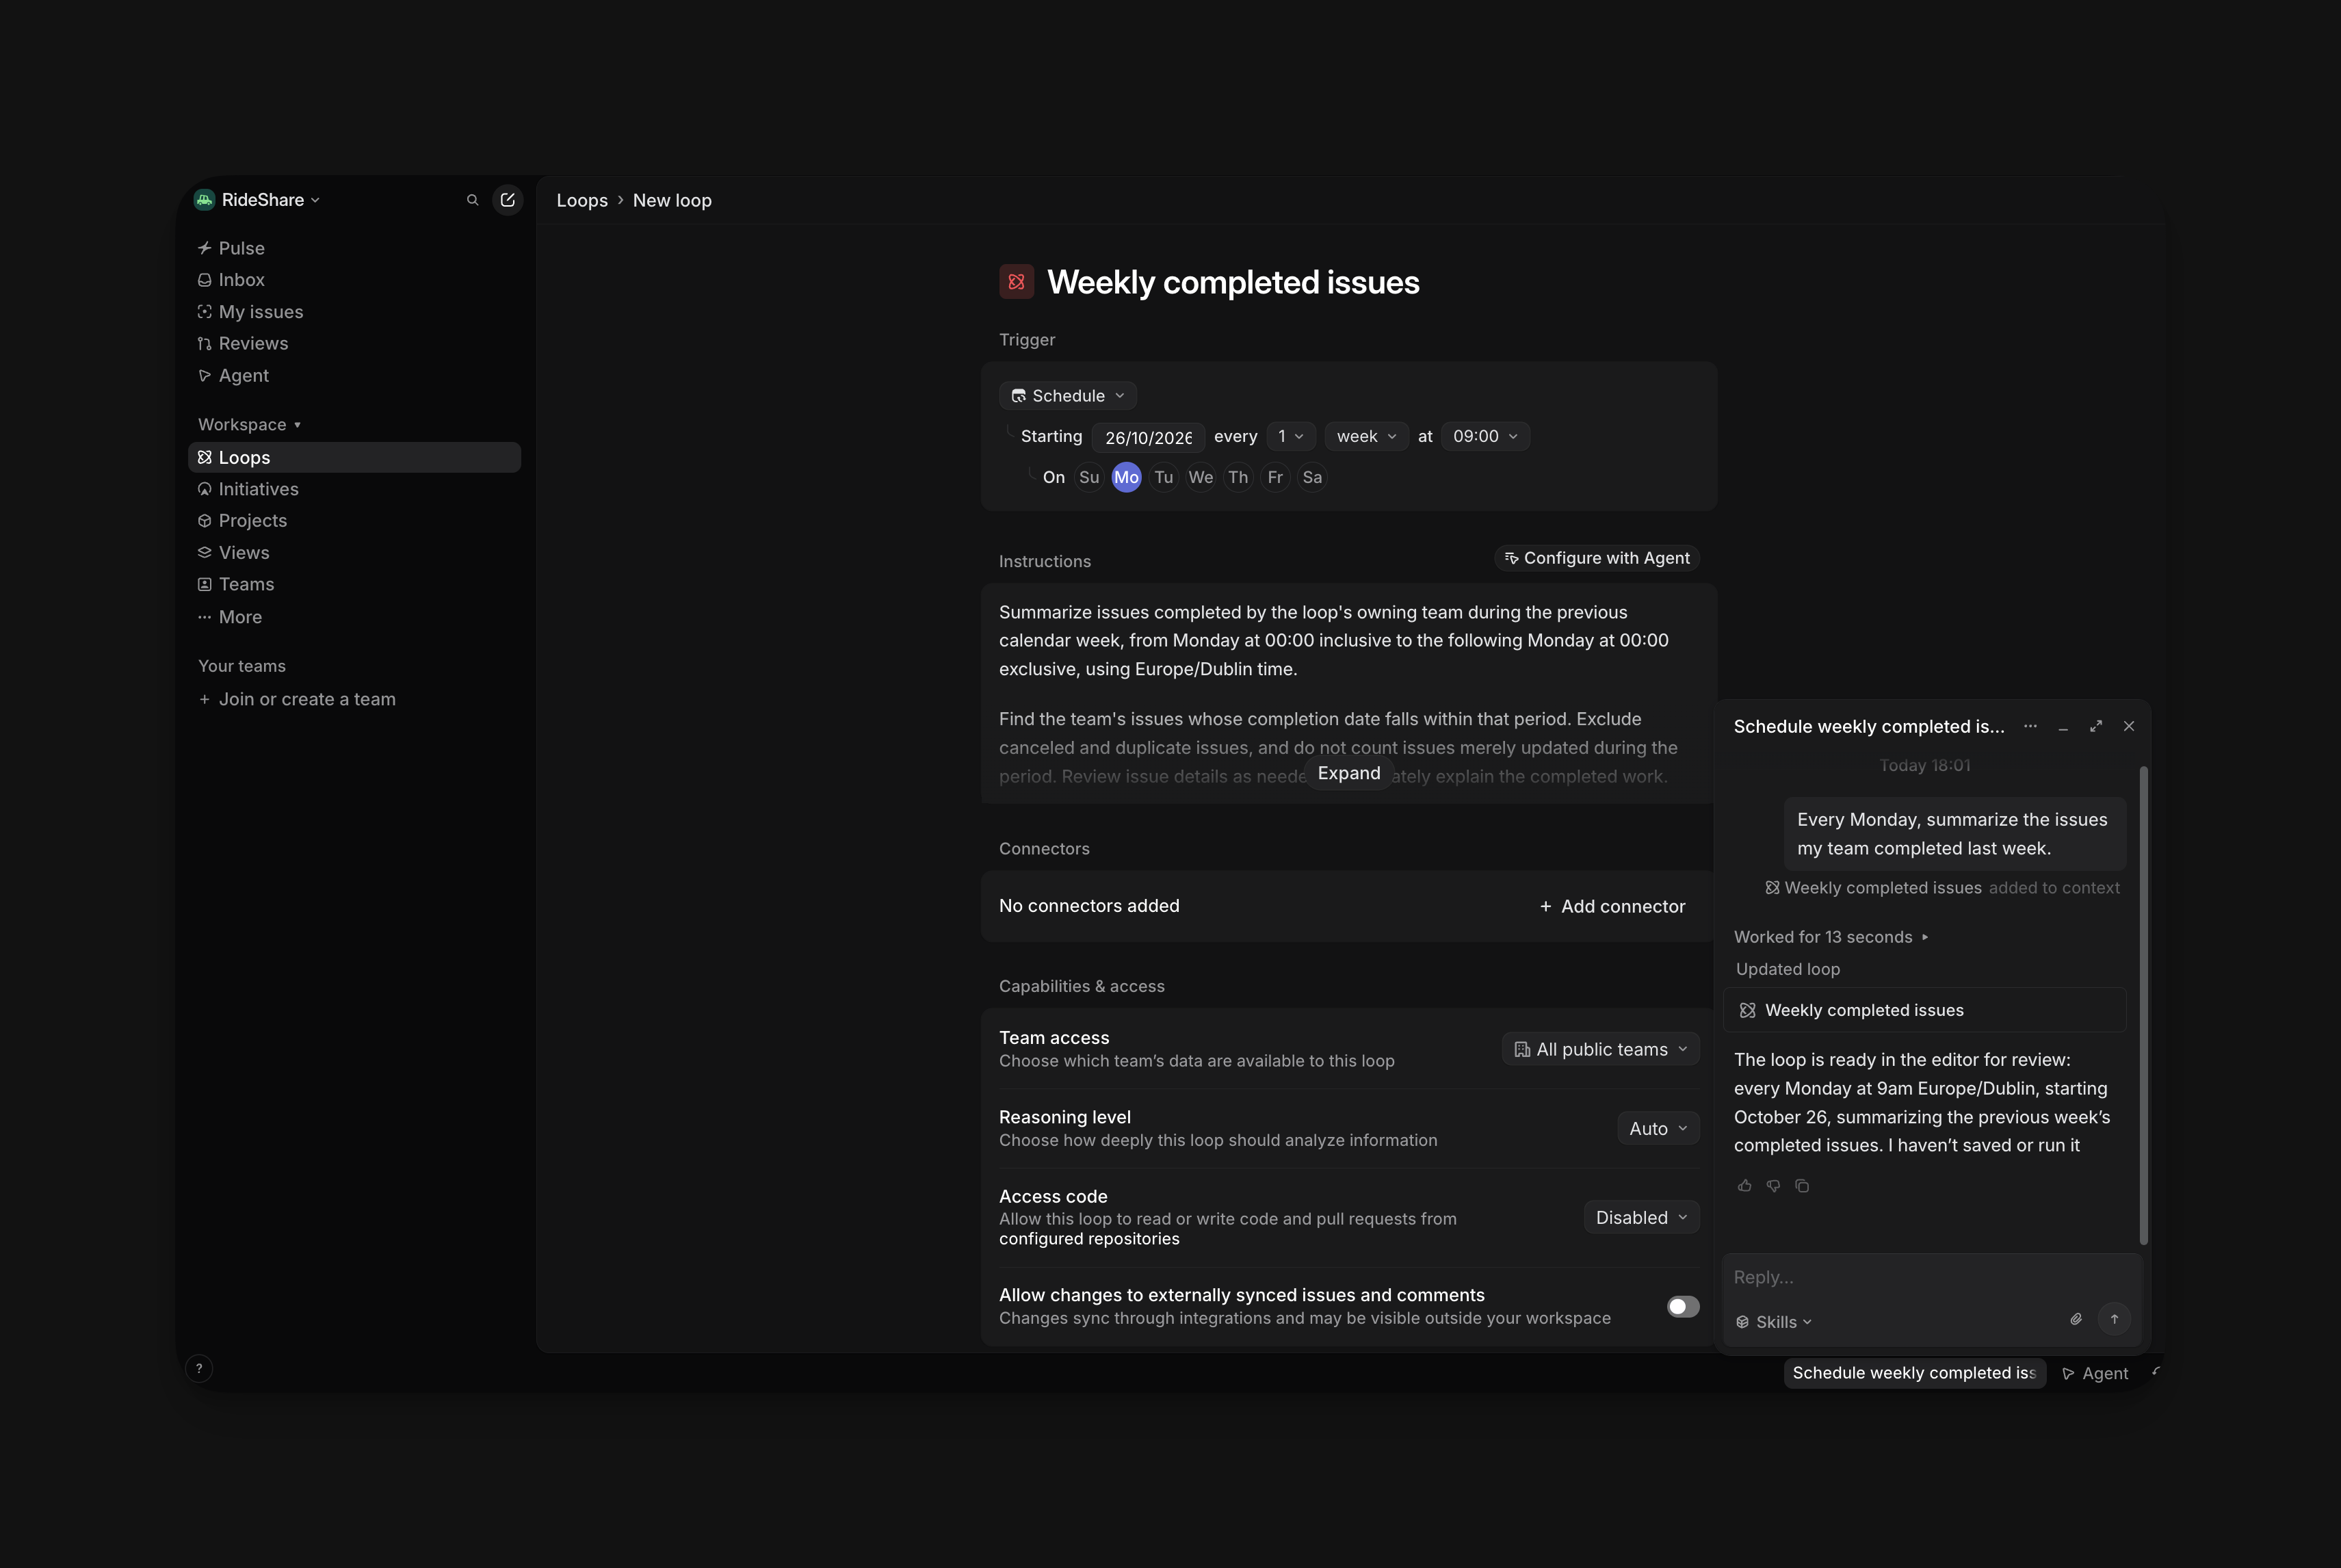Click the My issues icon in sidebar
The width and height of the screenshot is (2341, 1568).
[205, 312]
